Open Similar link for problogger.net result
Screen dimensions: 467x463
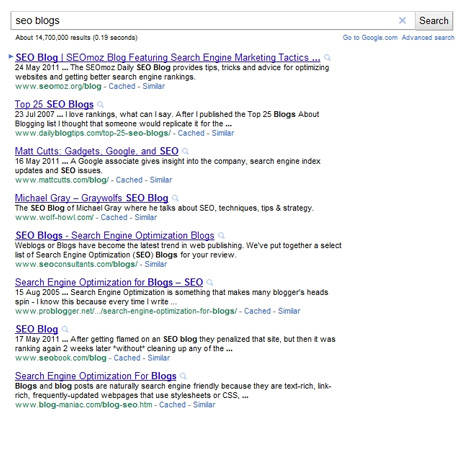coord(289,311)
